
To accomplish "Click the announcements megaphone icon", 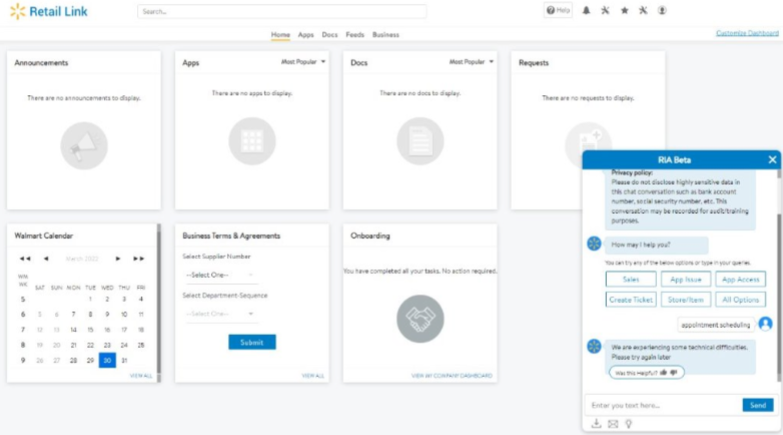I will 84,146.
